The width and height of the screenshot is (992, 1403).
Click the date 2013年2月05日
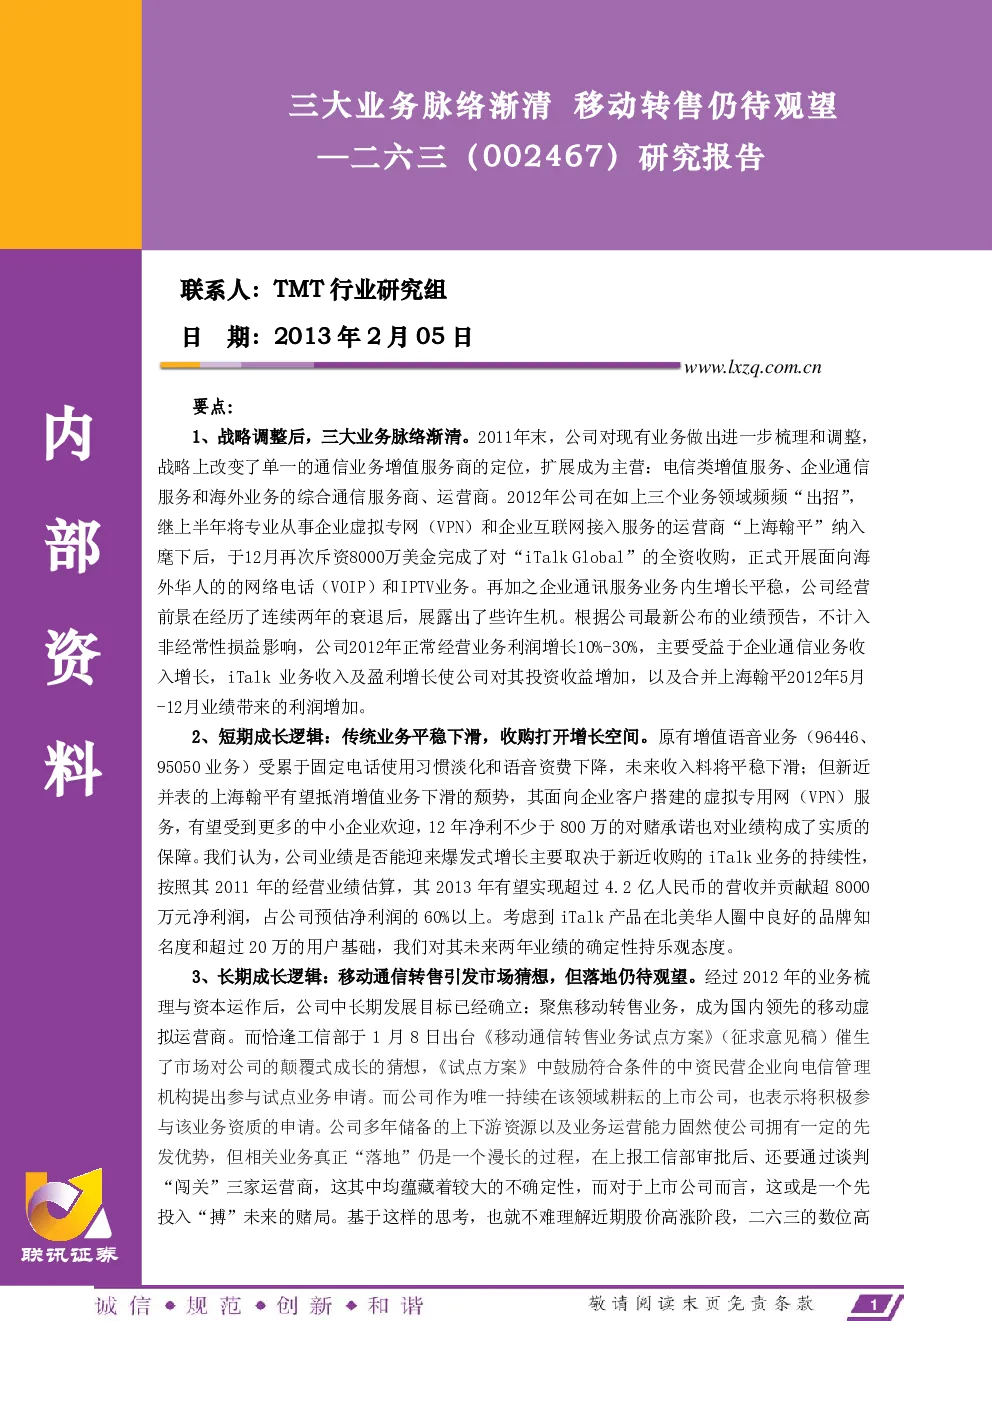pos(372,336)
